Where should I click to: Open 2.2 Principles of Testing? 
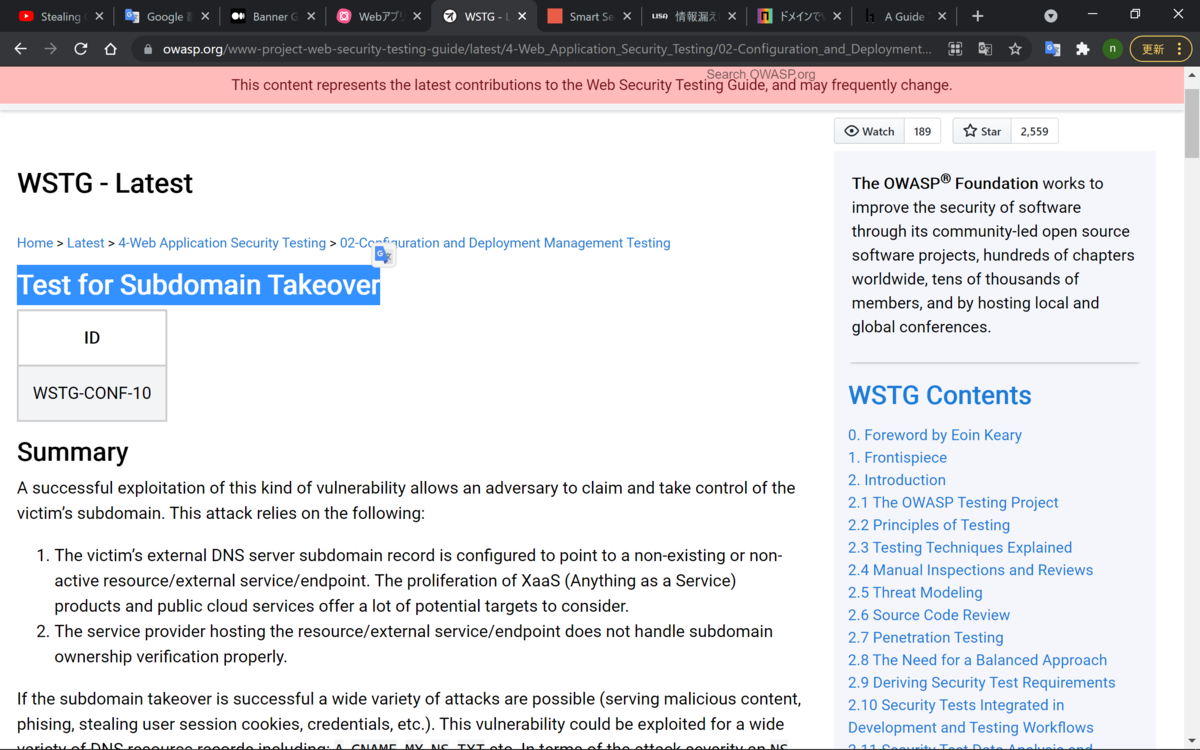(929, 525)
